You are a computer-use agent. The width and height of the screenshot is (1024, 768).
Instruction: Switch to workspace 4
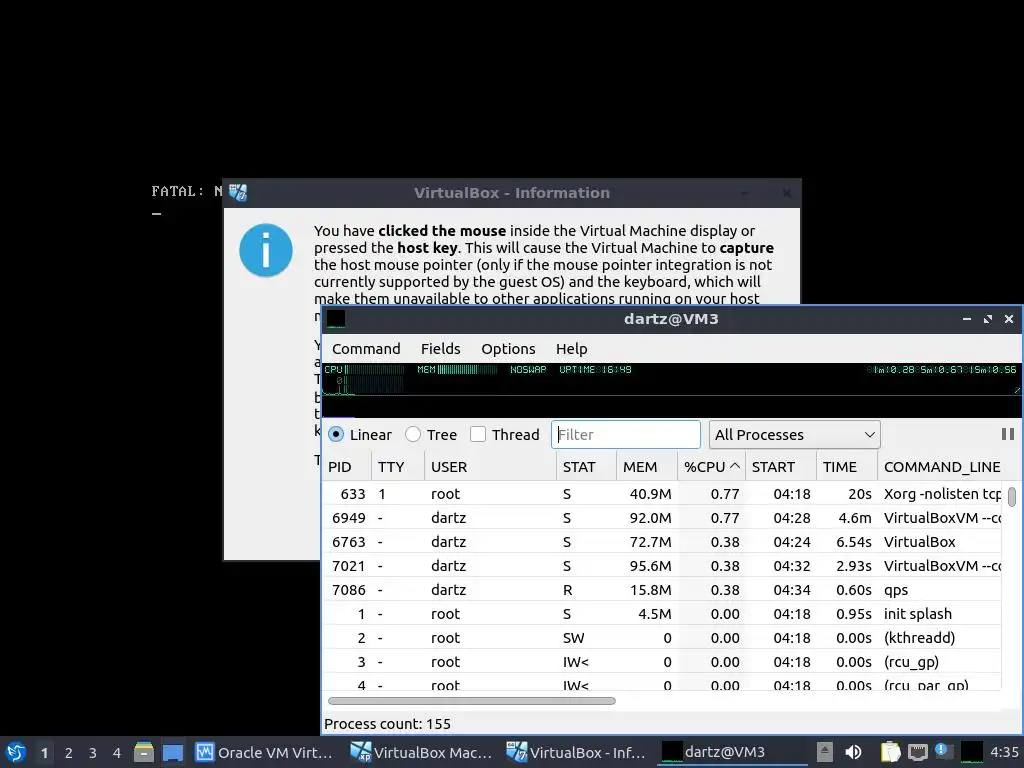(x=117, y=752)
